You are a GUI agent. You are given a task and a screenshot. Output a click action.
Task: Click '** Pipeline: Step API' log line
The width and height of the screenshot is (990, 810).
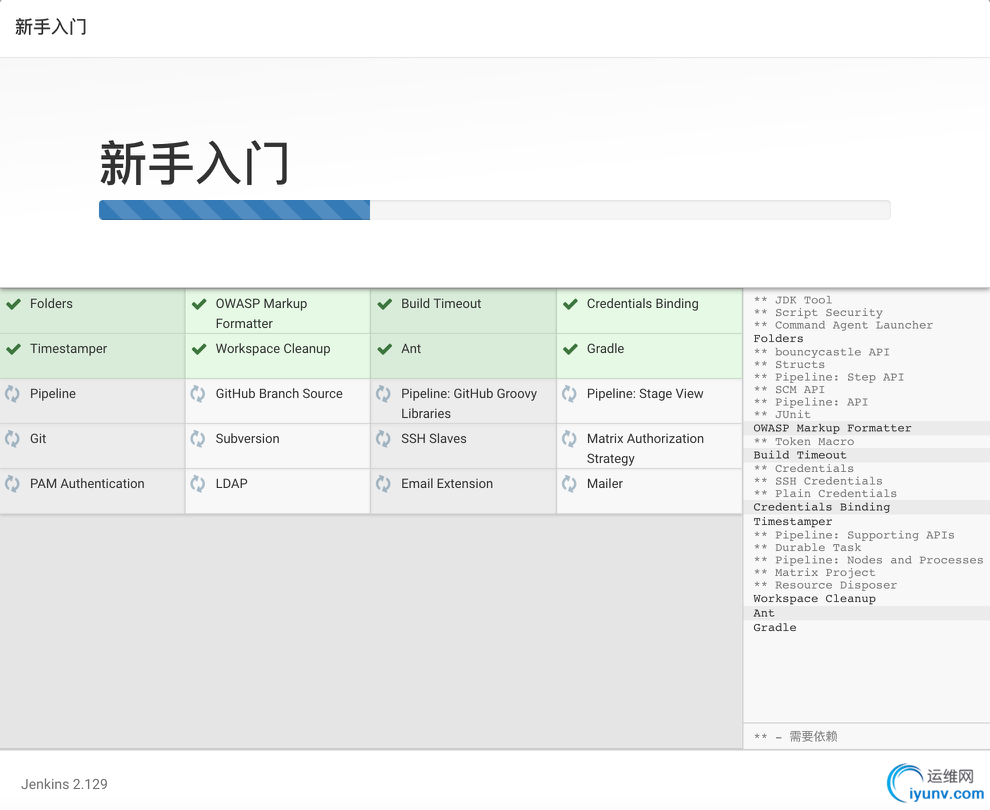click(x=828, y=377)
